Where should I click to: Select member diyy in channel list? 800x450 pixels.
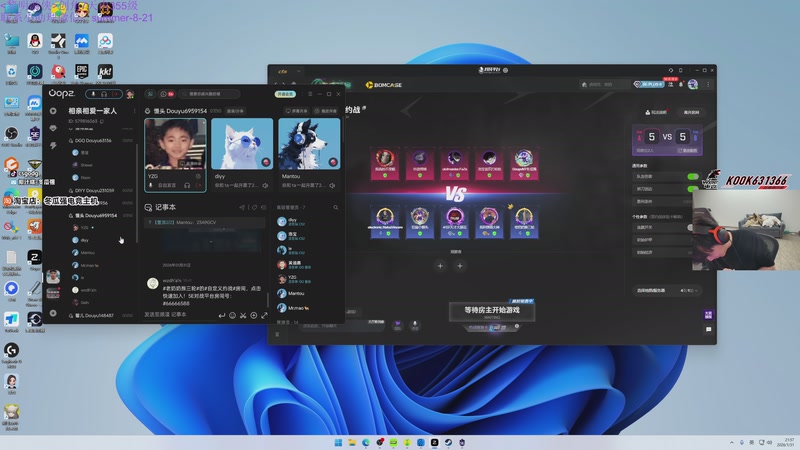[x=82, y=240]
